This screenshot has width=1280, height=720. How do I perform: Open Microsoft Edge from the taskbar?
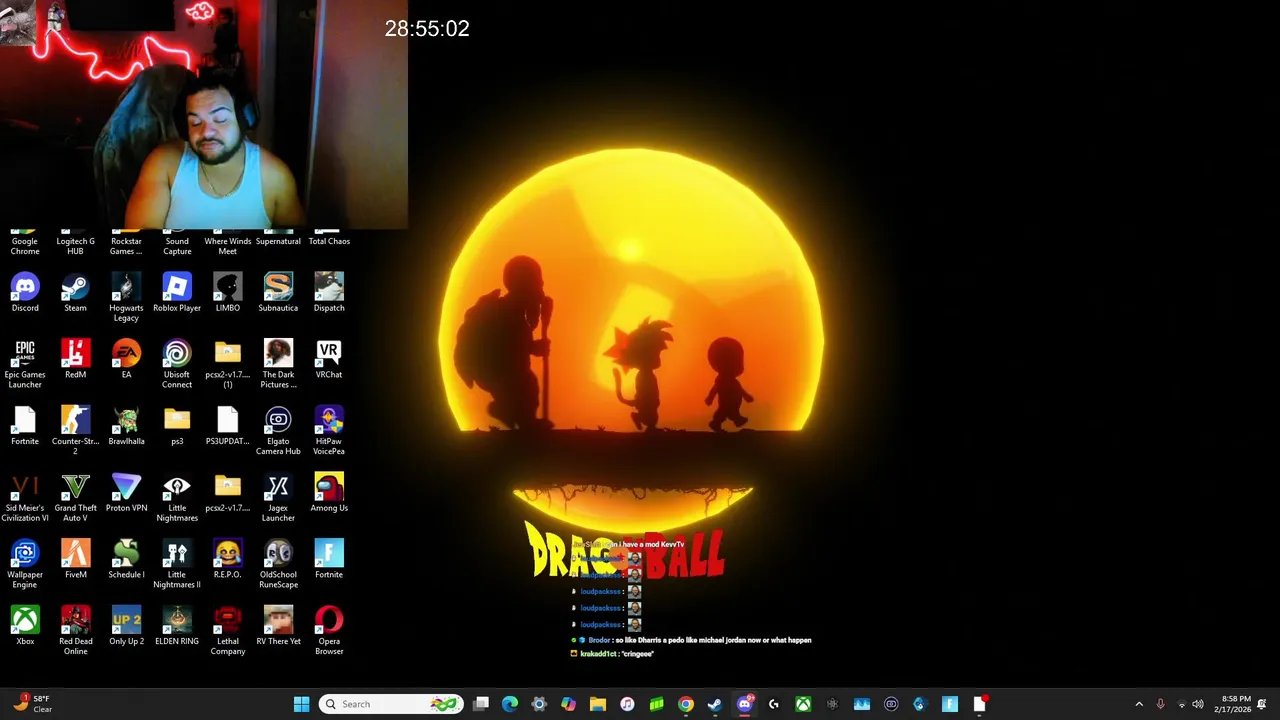(510, 704)
